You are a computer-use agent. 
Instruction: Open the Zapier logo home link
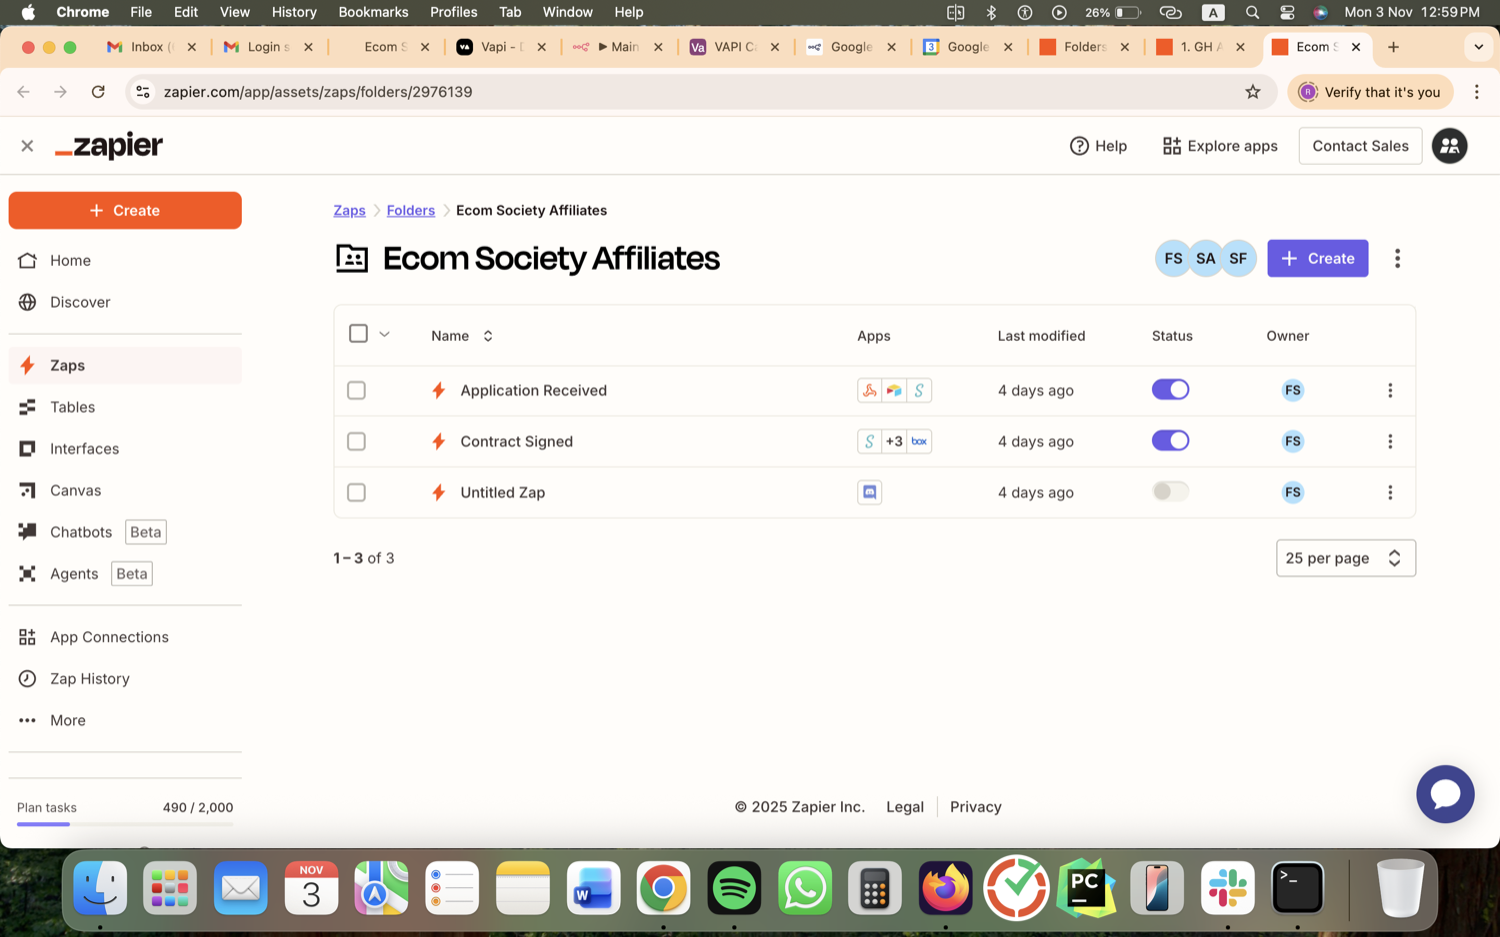[109, 146]
